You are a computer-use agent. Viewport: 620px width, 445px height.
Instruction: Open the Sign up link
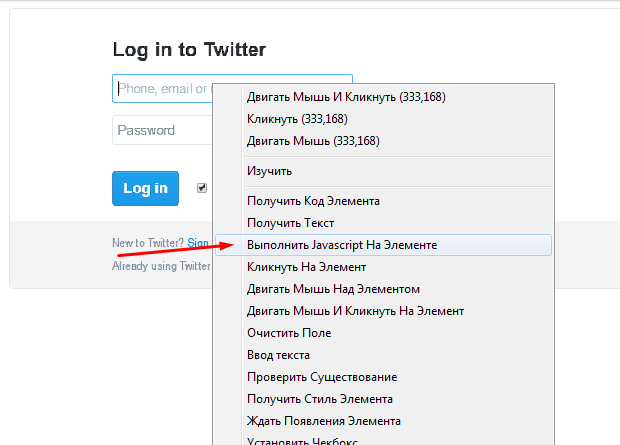198,243
